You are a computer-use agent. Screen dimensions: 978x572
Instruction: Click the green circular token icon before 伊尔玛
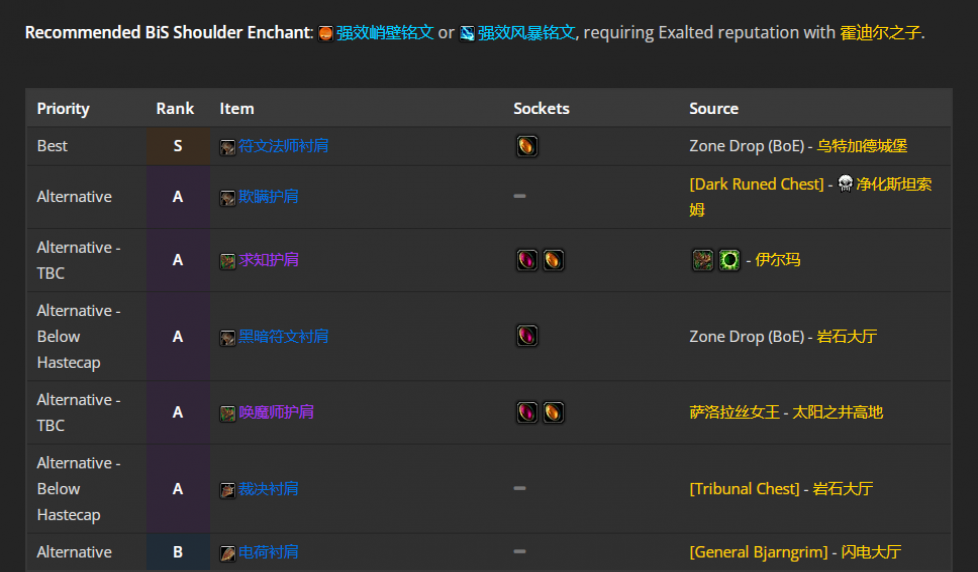coord(729,260)
